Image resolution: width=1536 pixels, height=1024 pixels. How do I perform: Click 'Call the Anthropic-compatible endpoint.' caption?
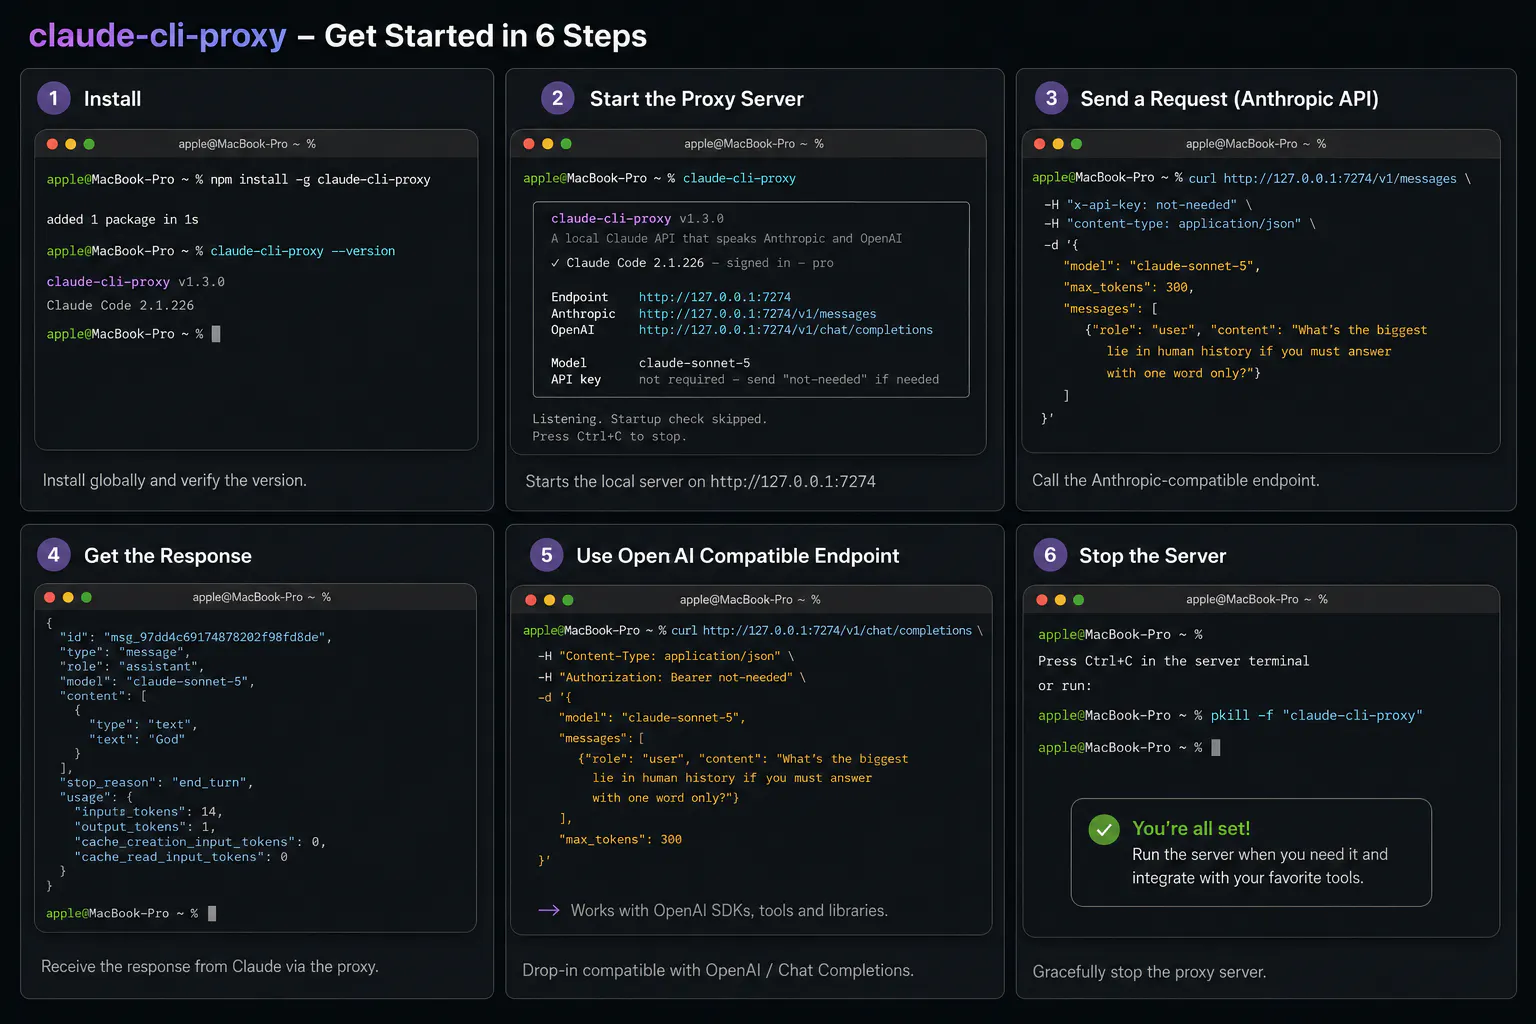[1175, 481]
